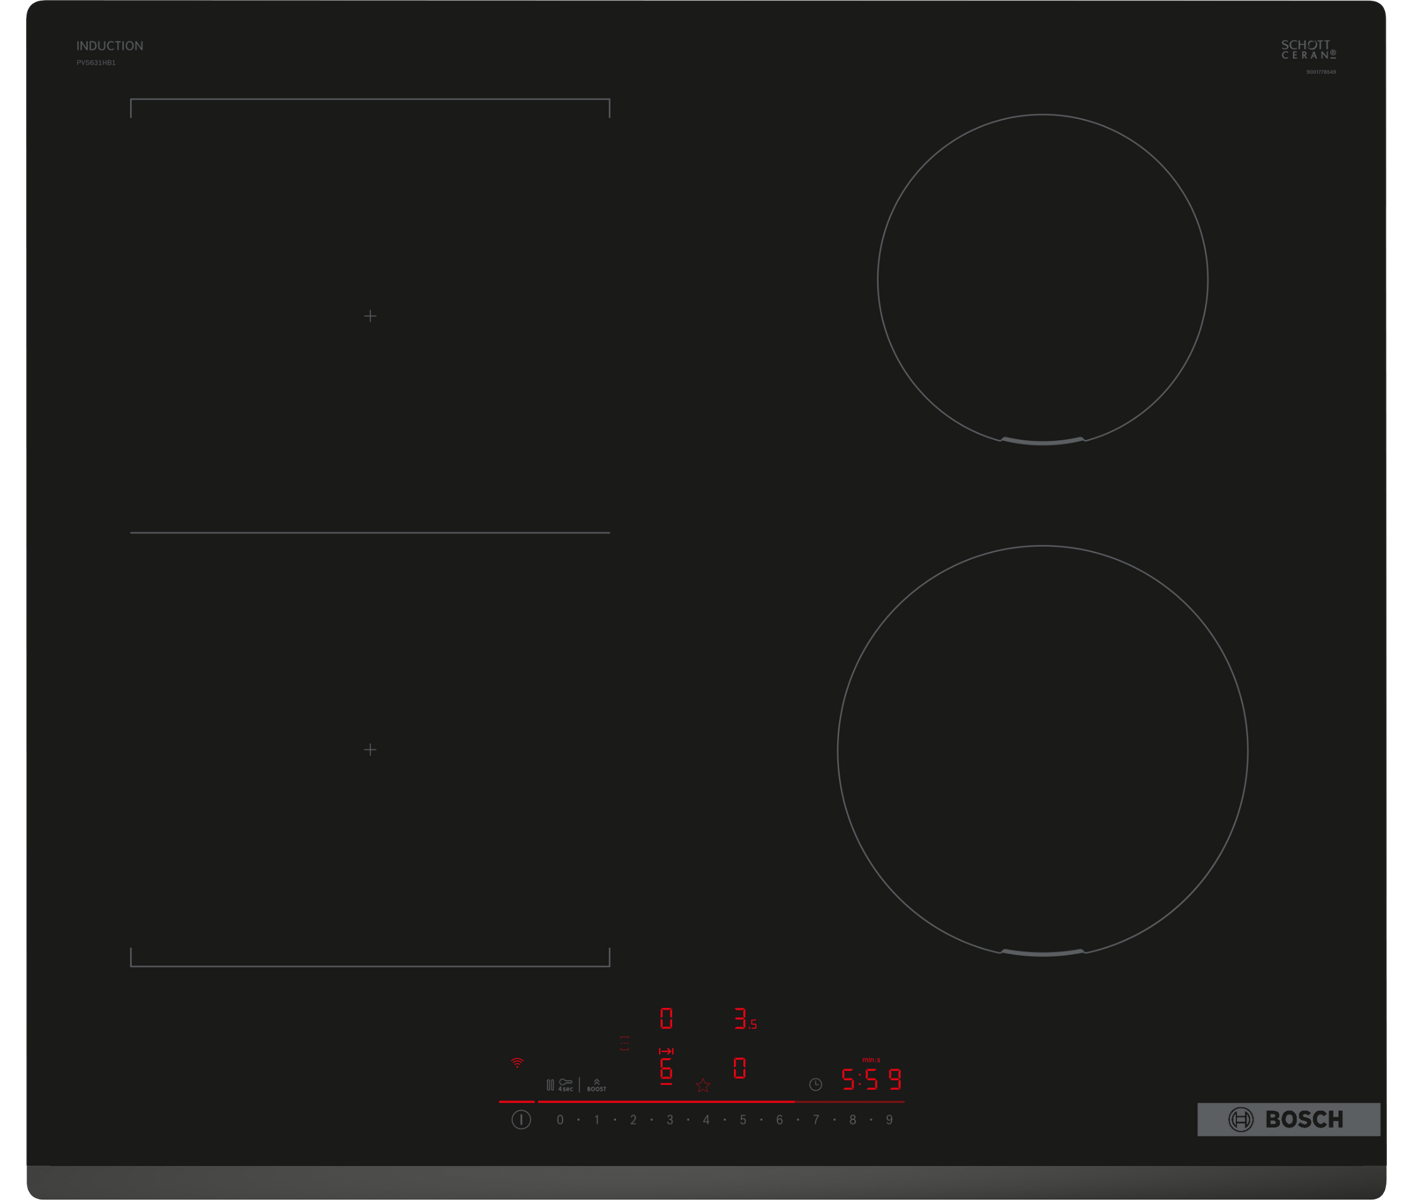Tap power level 3 on the scale
Screen dimensions: 1412x1200
tap(670, 1120)
